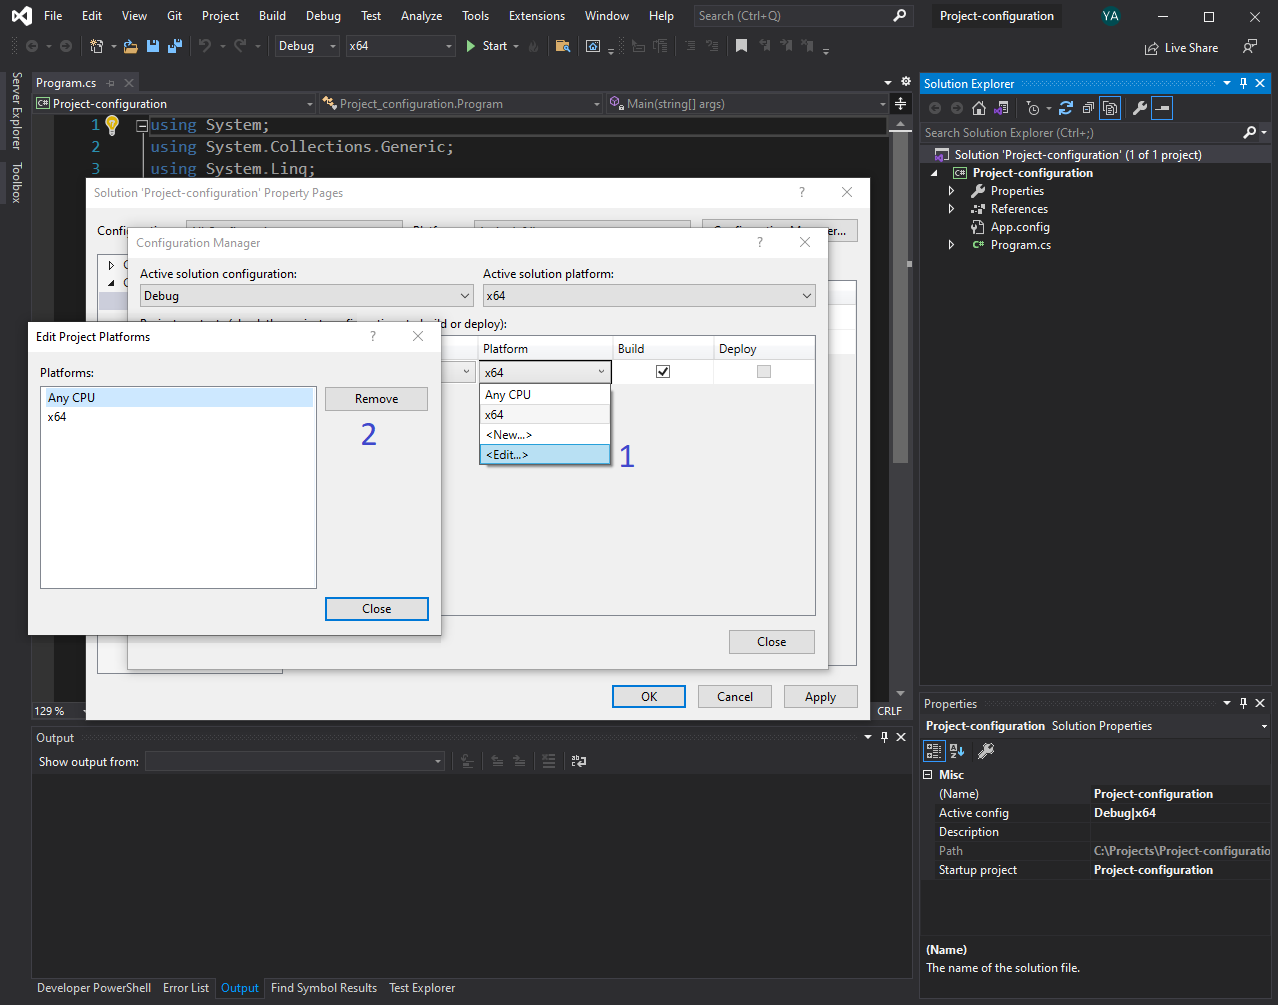Switch to the Error List tab
This screenshot has height=1005, width=1278.
186,988
